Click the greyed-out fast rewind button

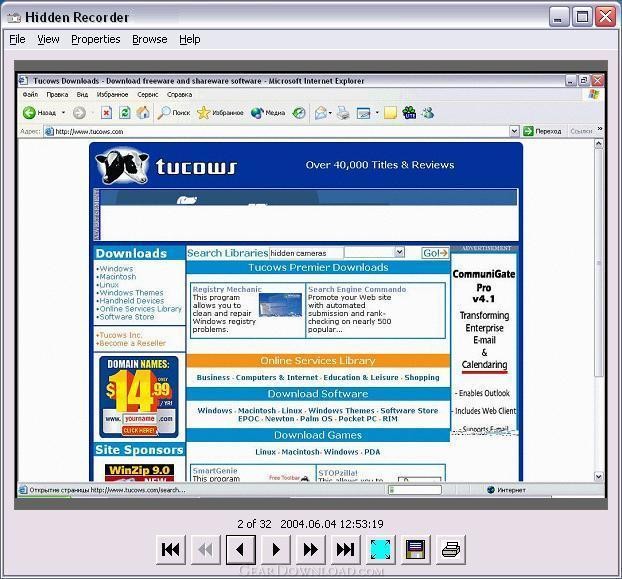click(205, 549)
